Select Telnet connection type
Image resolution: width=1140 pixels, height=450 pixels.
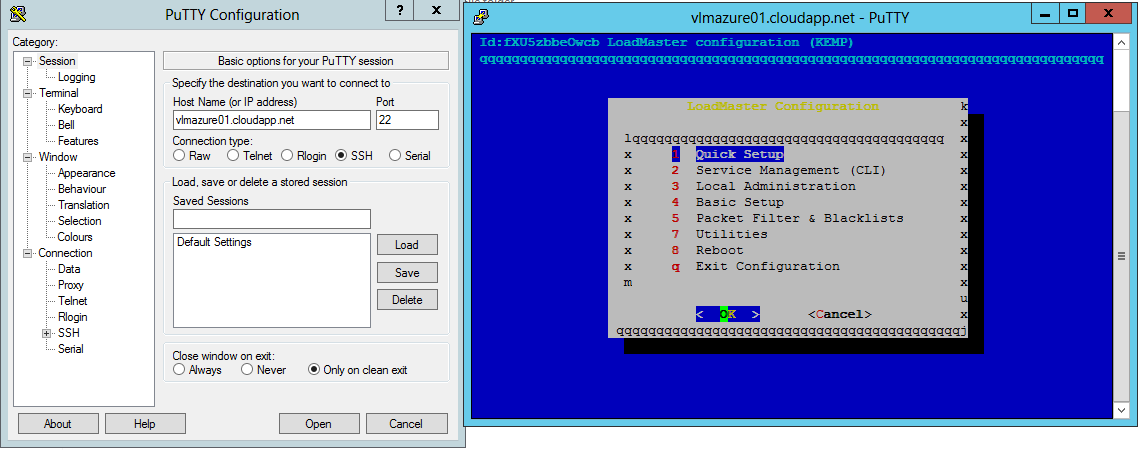click(x=233, y=155)
